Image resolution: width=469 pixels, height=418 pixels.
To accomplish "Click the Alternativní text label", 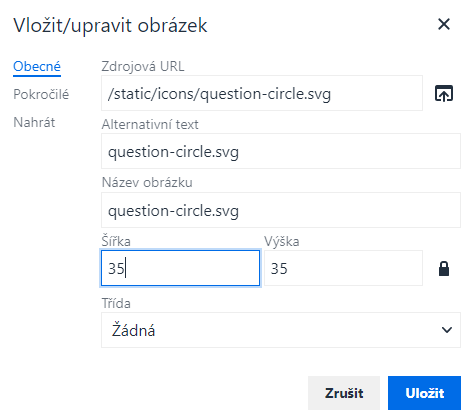I will 150,124.
